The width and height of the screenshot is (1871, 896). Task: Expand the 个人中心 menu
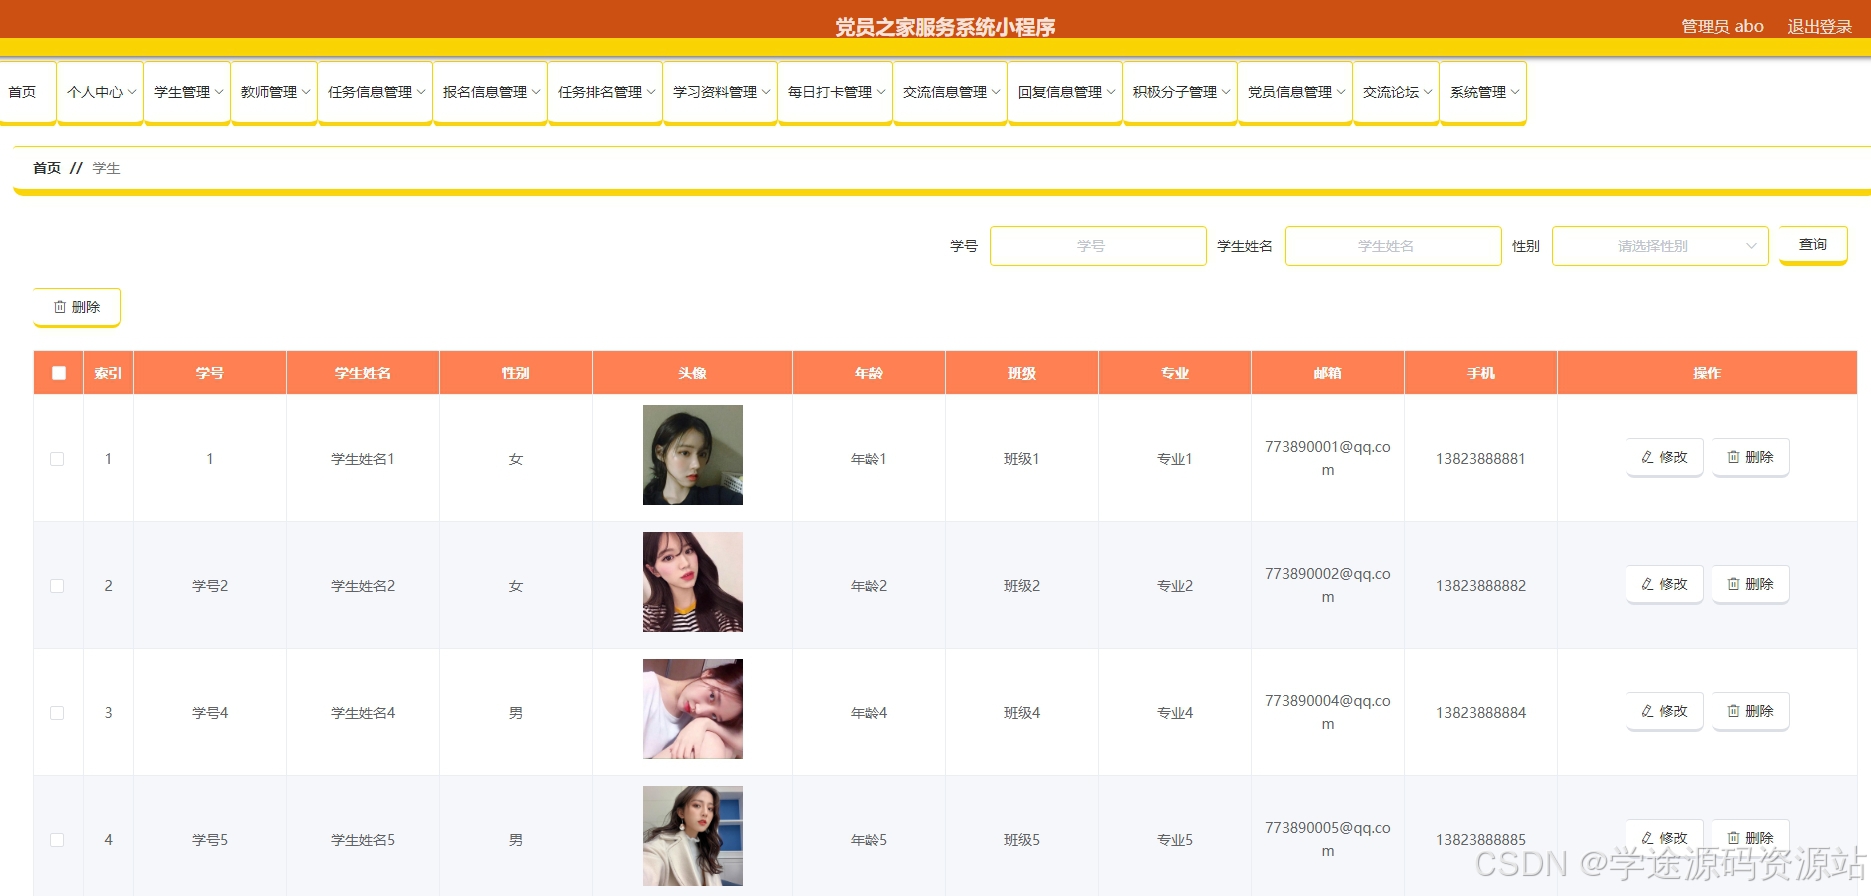[100, 92]
